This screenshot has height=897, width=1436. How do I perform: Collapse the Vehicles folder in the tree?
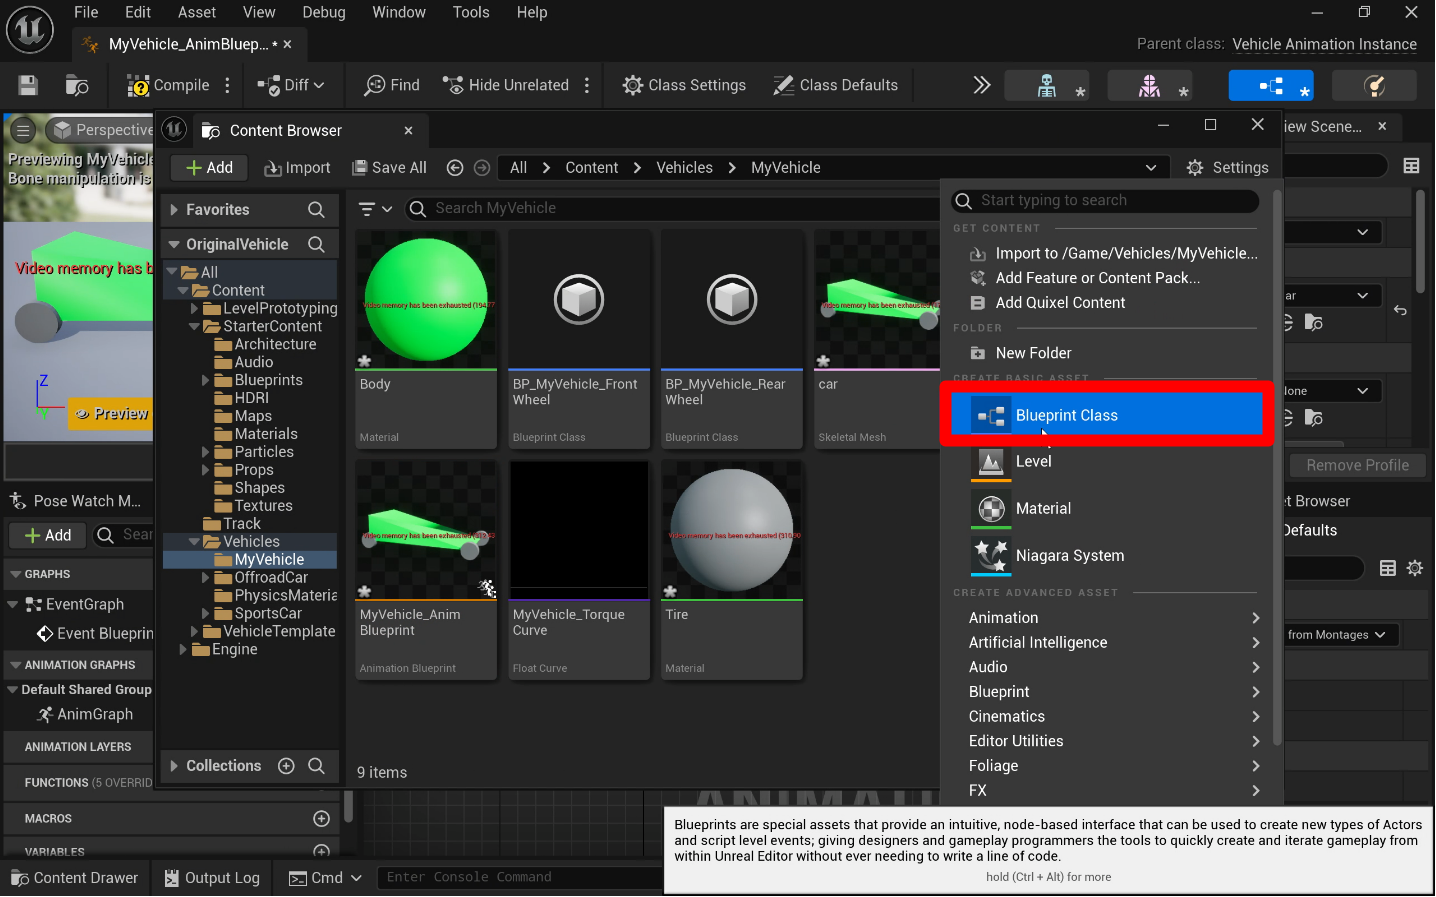194,542
